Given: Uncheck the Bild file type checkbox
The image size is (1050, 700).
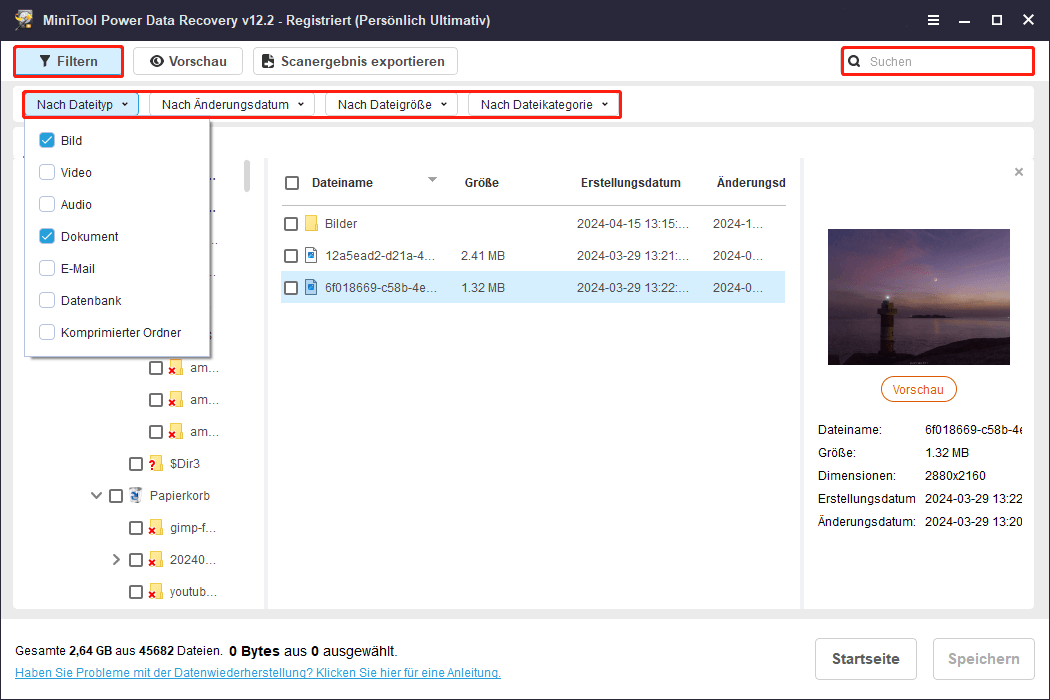Looking at the screenshot, I should point(46,141).
